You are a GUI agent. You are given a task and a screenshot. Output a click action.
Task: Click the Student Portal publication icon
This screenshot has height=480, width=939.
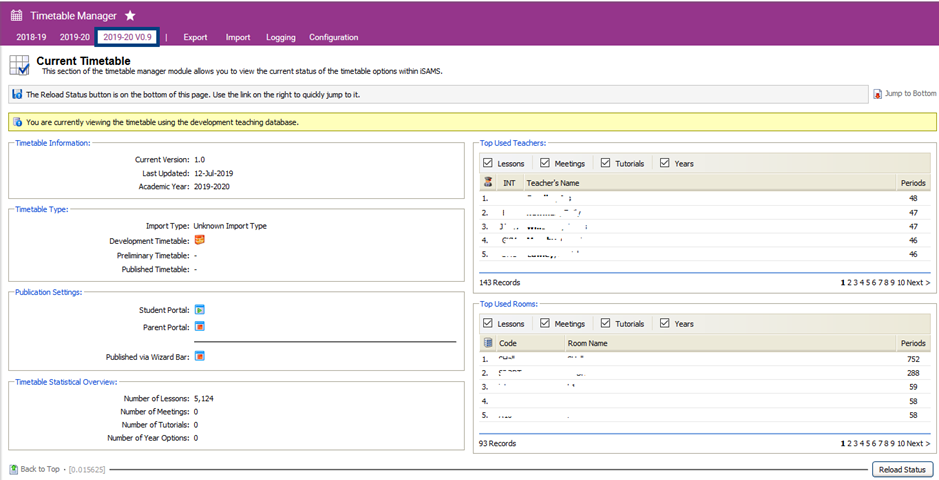pos(199,310)
